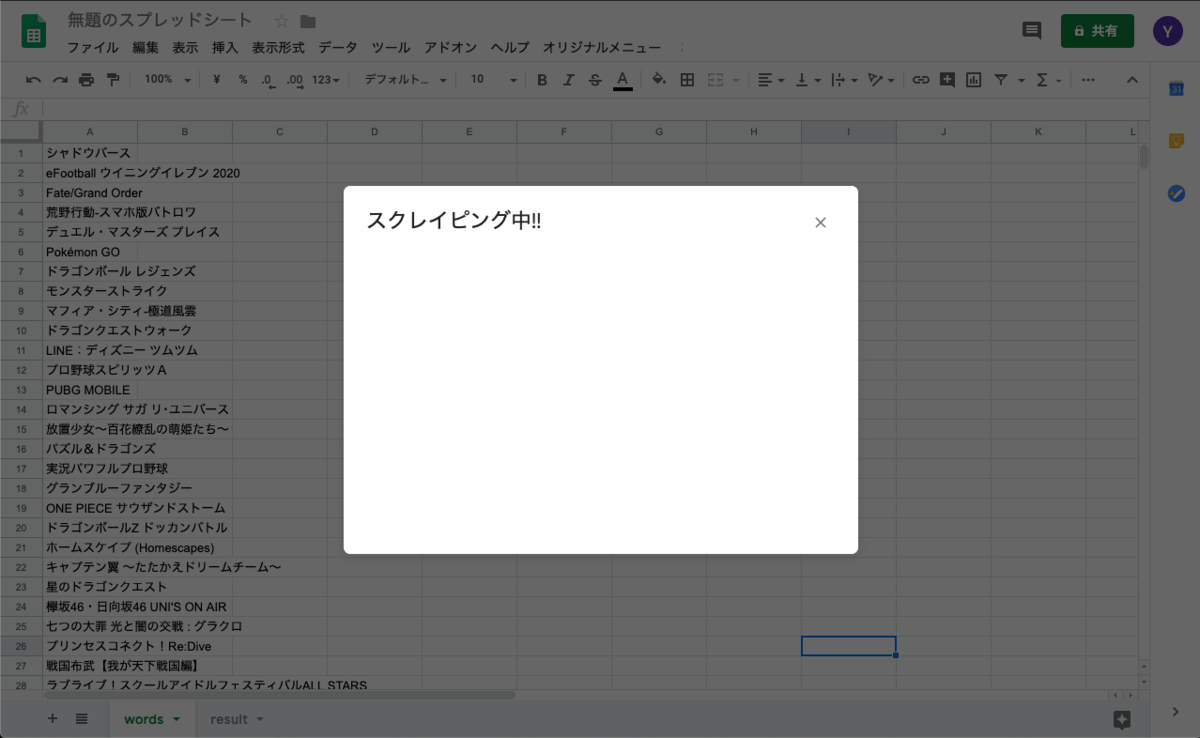Open the 123 number format dropdown
The width and height of the screenshot is (1200, 738).
point(325,80)
